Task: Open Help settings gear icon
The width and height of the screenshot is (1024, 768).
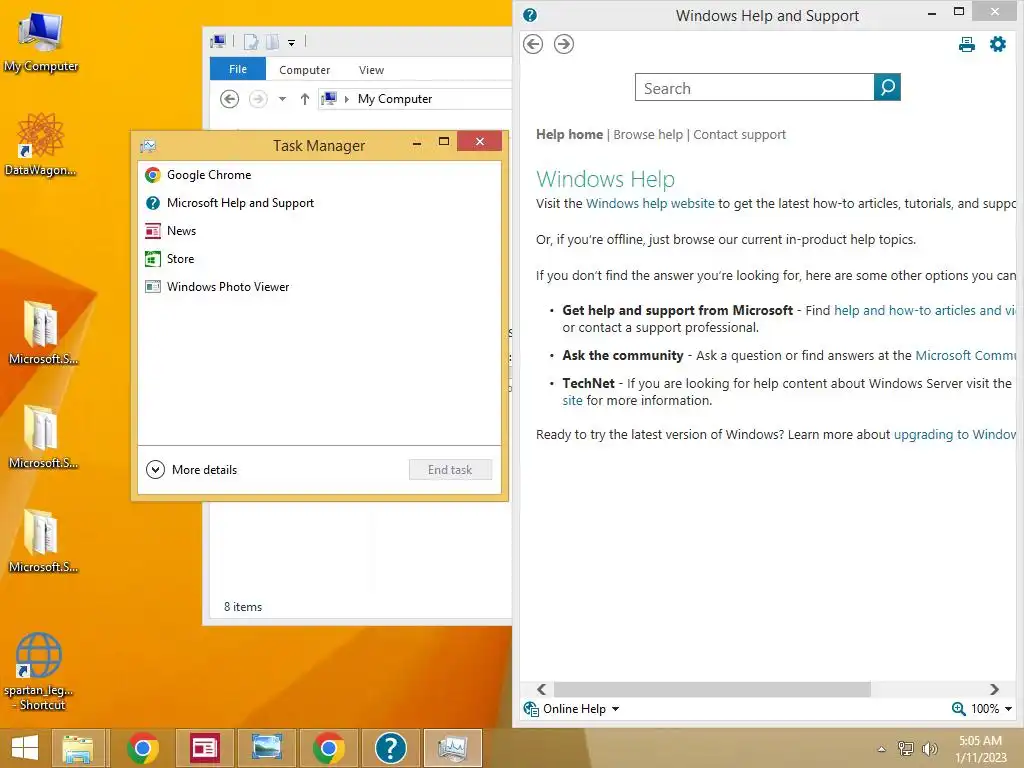Action: point(998,44)
